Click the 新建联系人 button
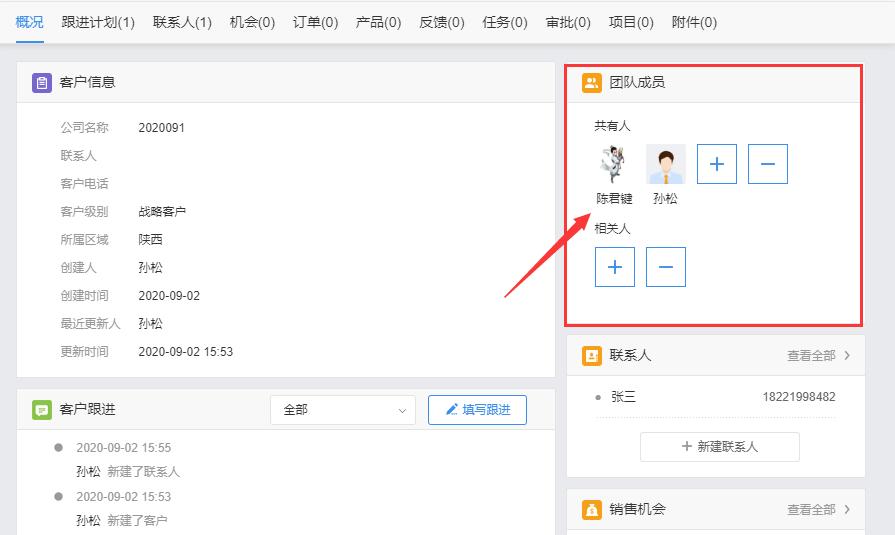 pos(720,446)
